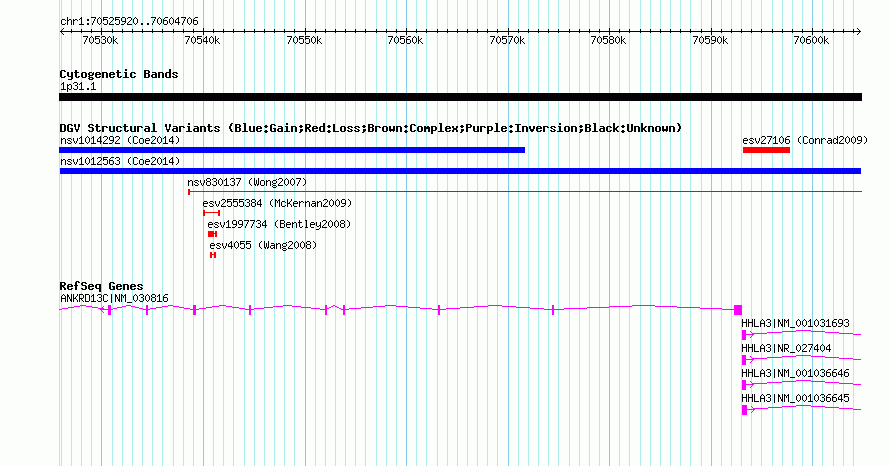Click the 70560k ruler position
This screenshot has width=890, height=466.
point(405,40)
